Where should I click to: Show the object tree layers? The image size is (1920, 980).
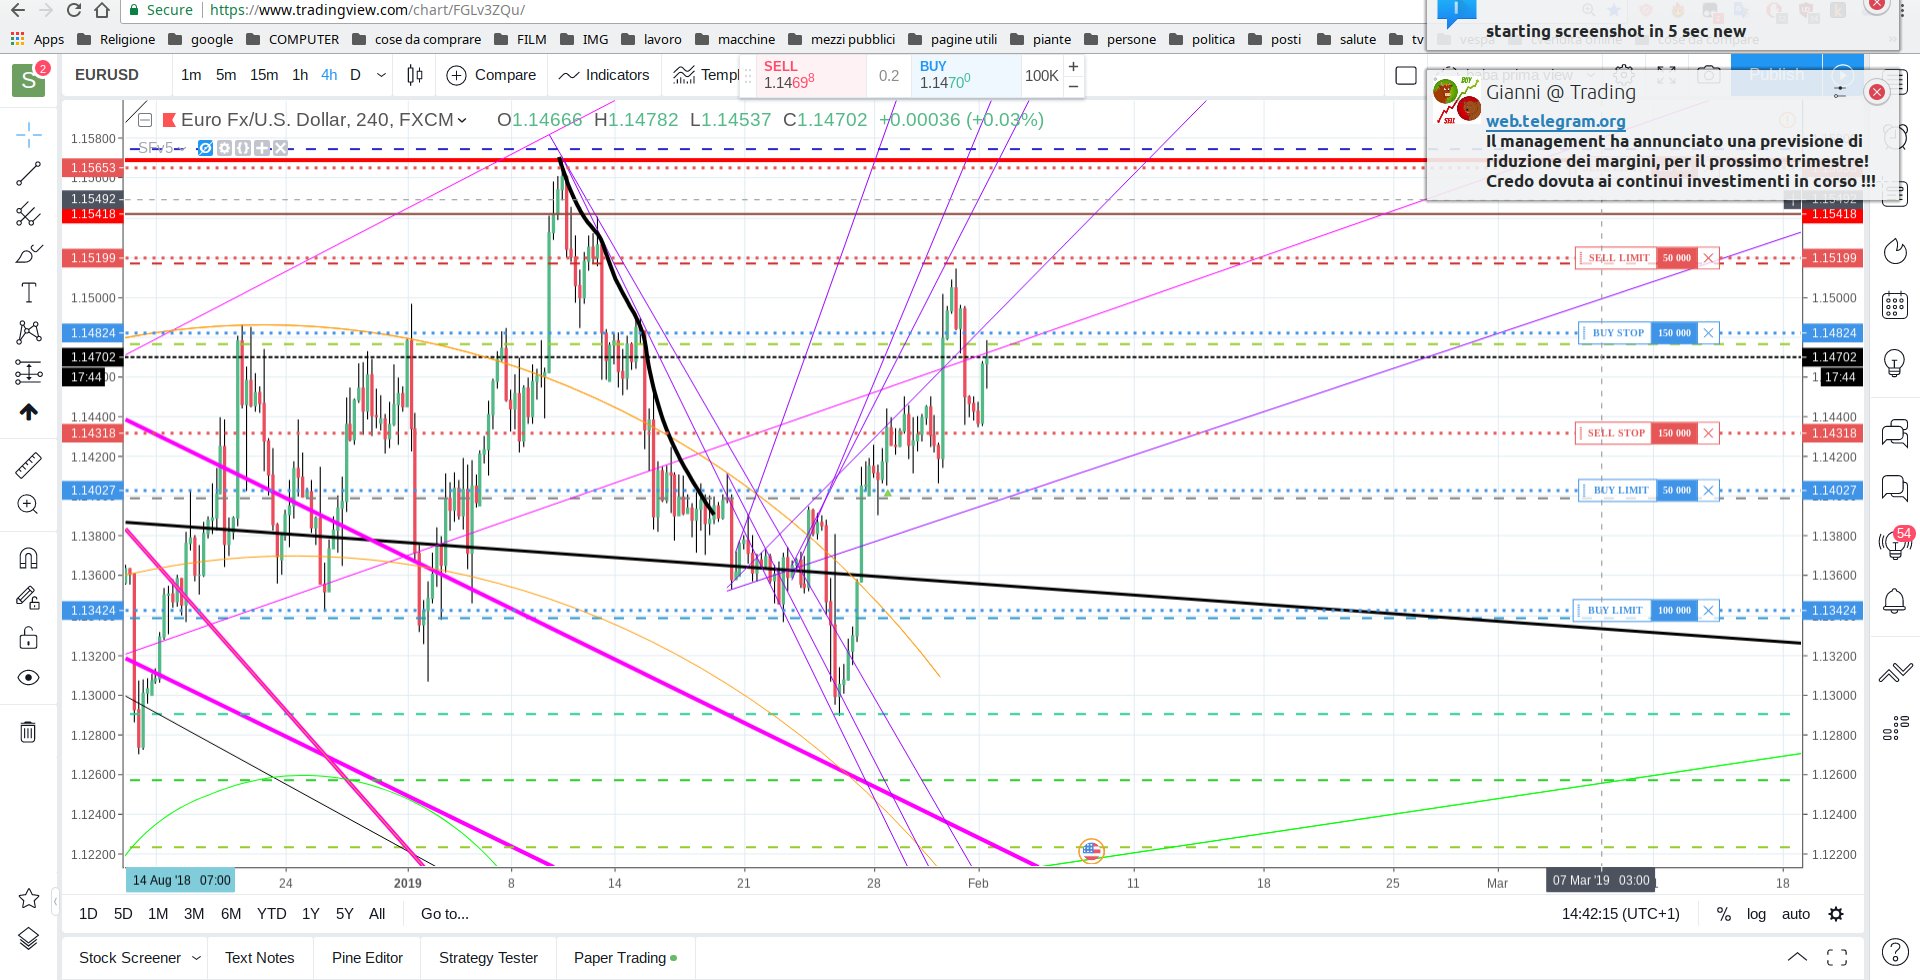coord(29,938)
